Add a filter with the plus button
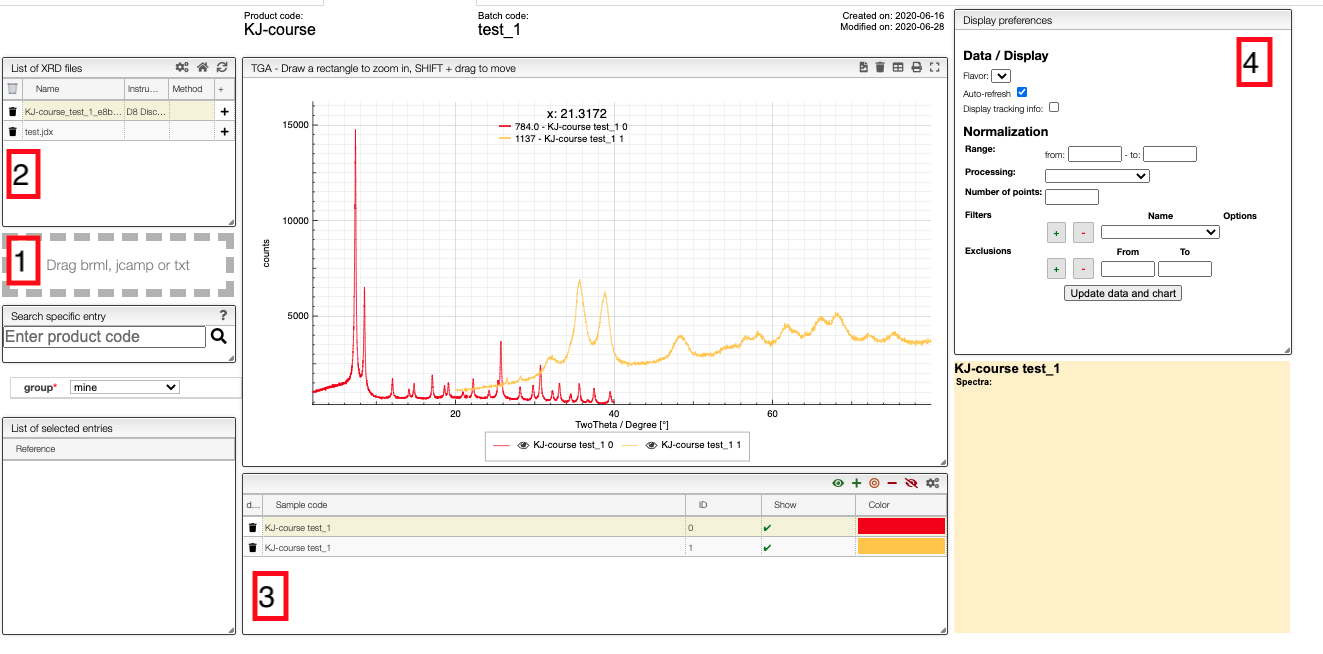The image size is (1323, 654). tap(1056, 233)
